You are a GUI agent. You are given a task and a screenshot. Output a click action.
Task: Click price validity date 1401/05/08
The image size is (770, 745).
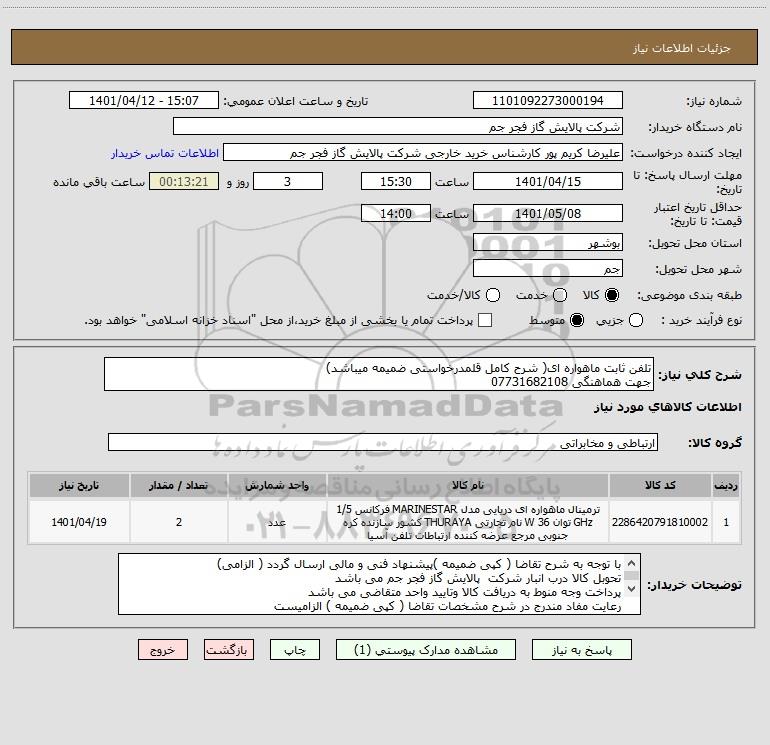(548, 213)
